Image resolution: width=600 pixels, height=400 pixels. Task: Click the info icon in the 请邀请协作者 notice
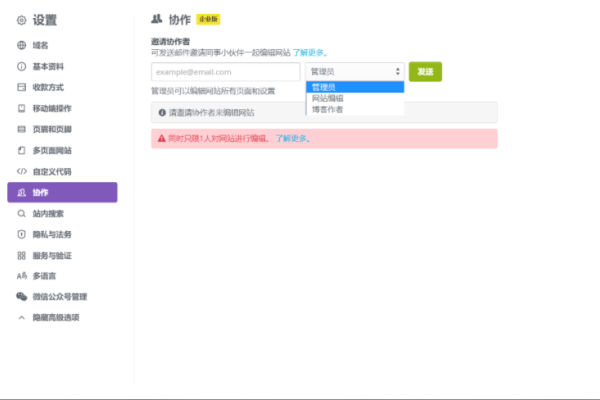pyautogui.click(x=162, y=113)
